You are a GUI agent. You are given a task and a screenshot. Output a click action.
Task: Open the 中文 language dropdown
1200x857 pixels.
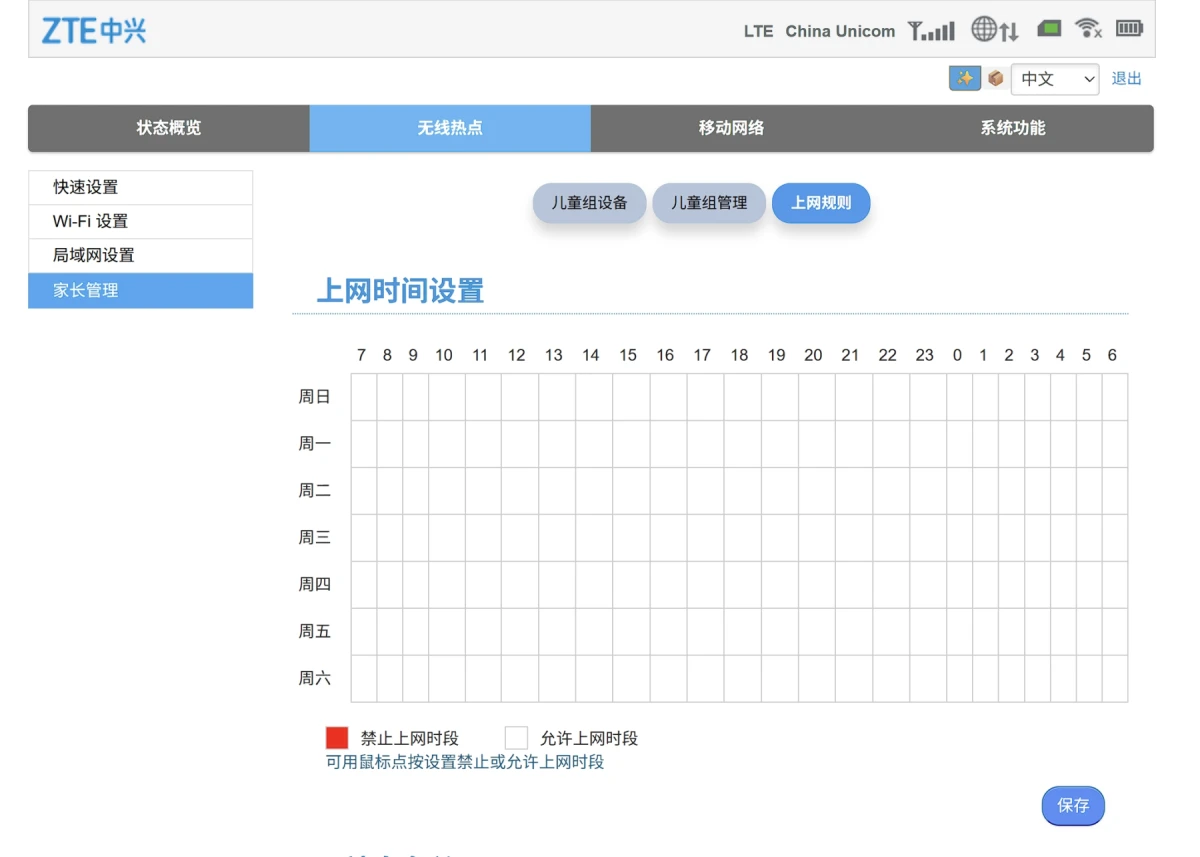(1055, 79)
